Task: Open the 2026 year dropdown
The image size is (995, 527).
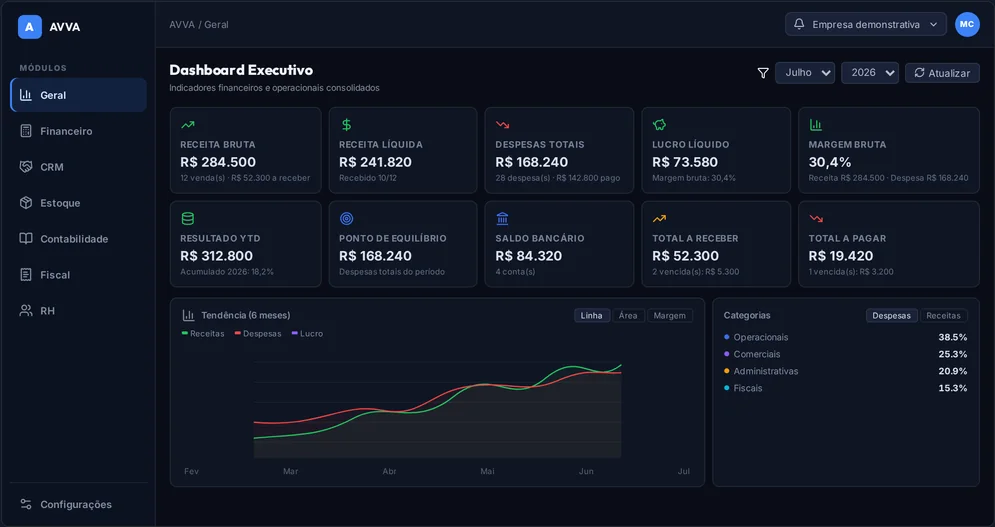Action: coord(870,73)
